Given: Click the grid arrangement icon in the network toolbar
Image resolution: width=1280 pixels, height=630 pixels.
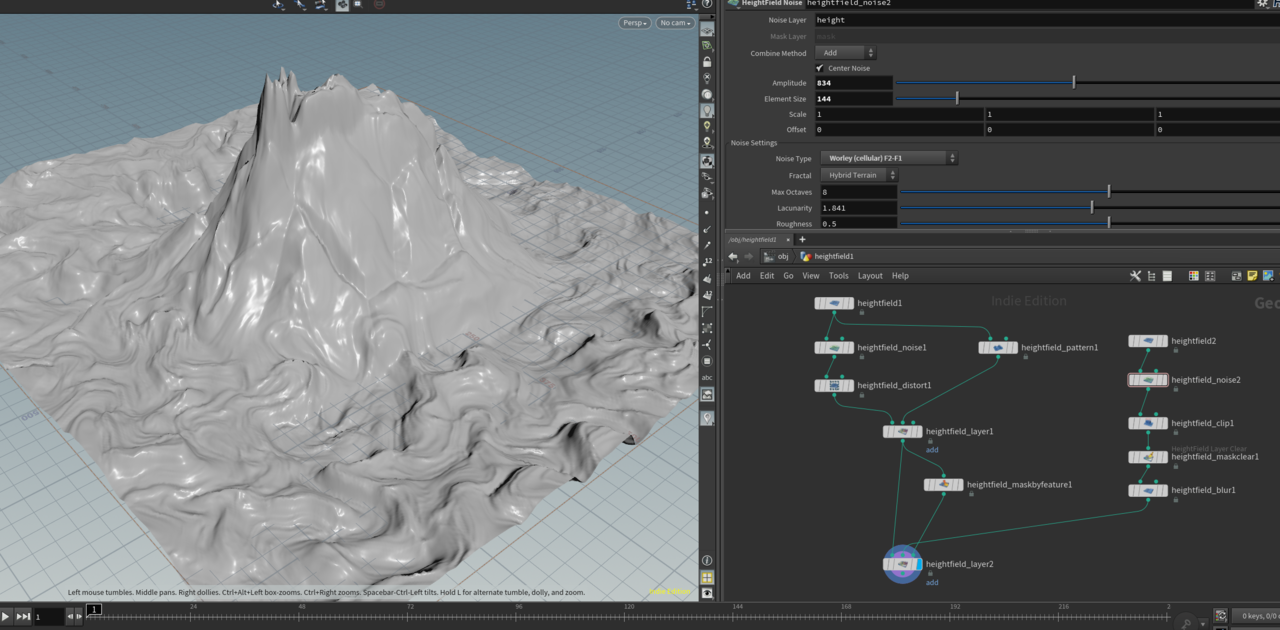Looking at the screenshot, I should point(1209,275).
